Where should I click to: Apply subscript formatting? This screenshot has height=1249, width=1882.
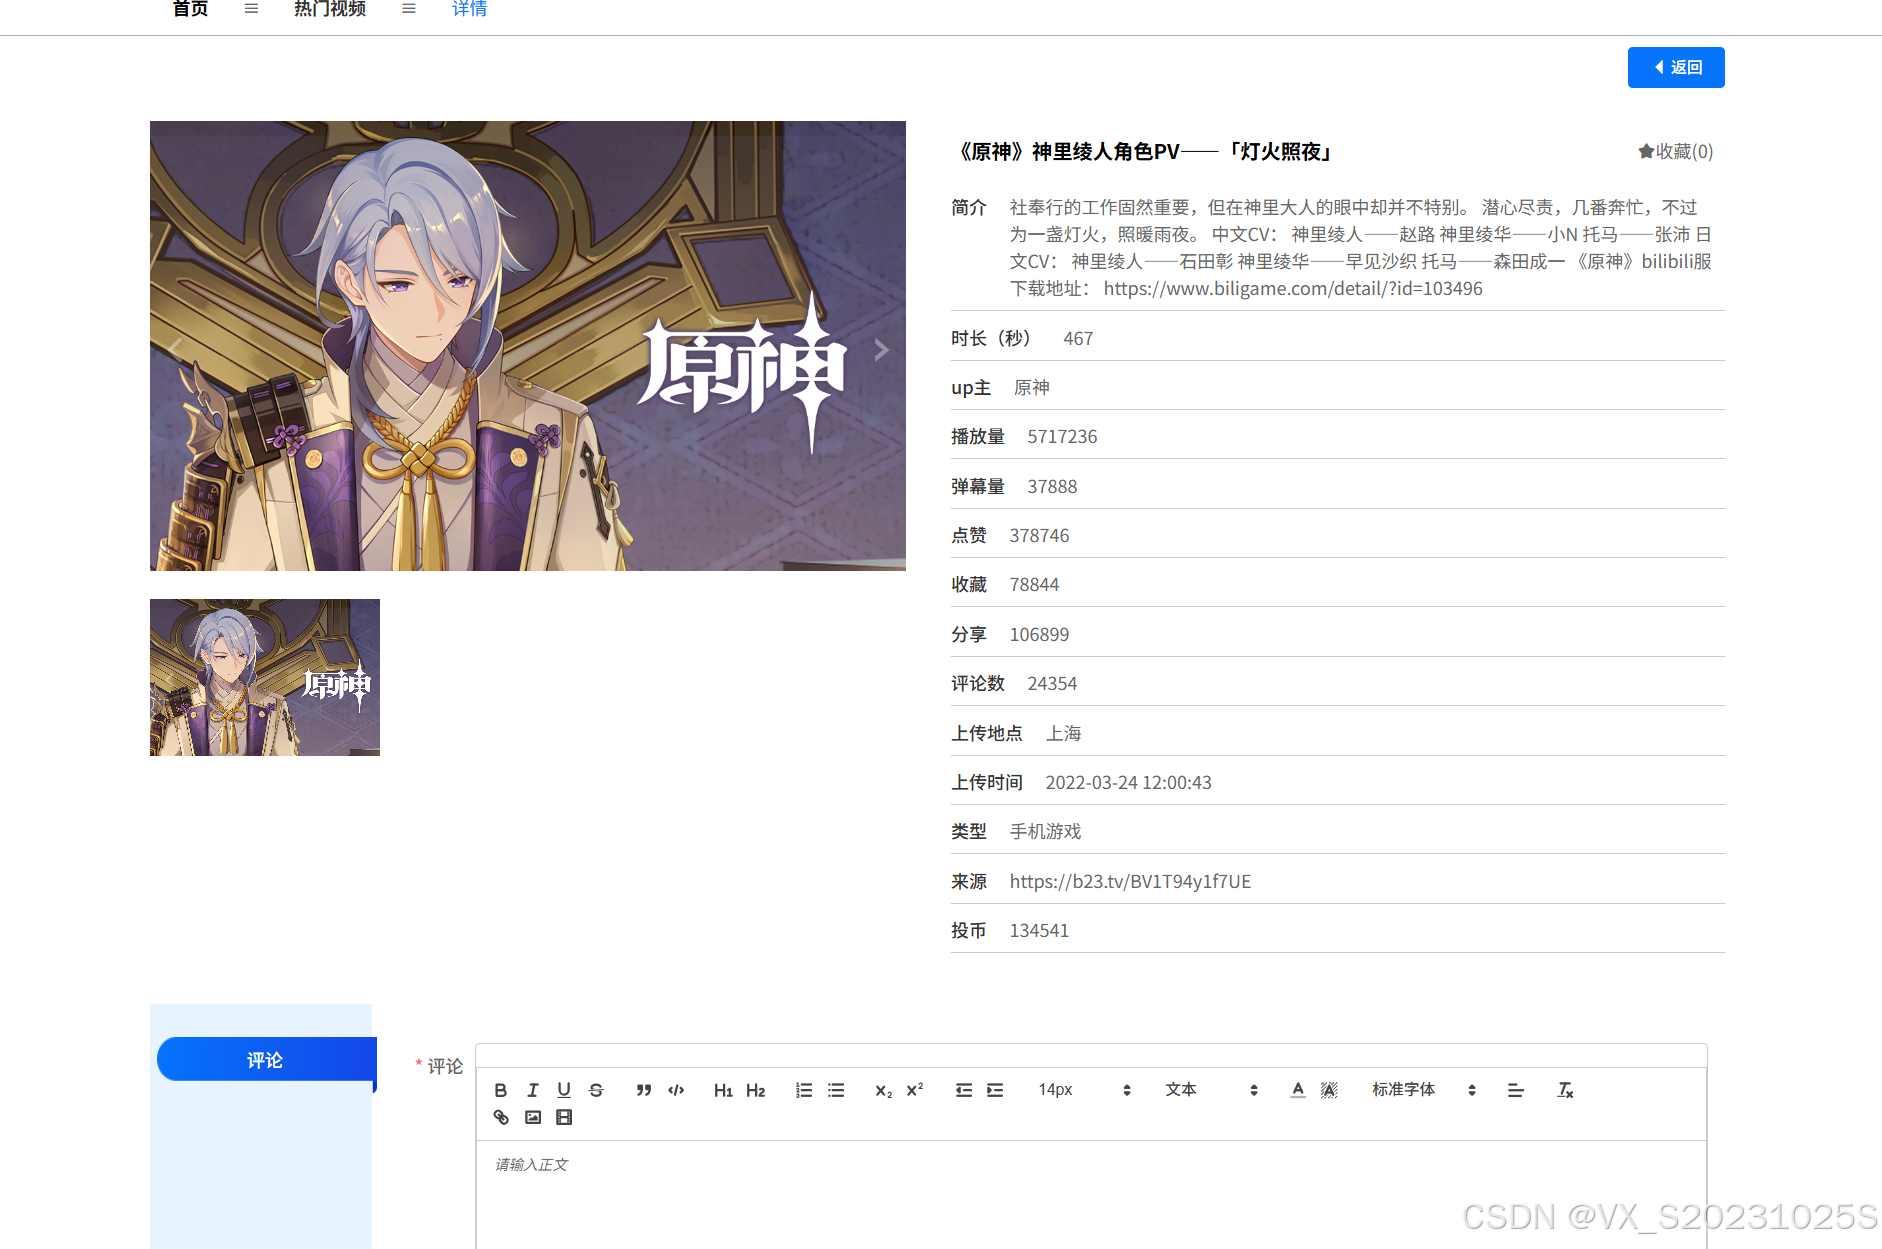pos(883,1090)
